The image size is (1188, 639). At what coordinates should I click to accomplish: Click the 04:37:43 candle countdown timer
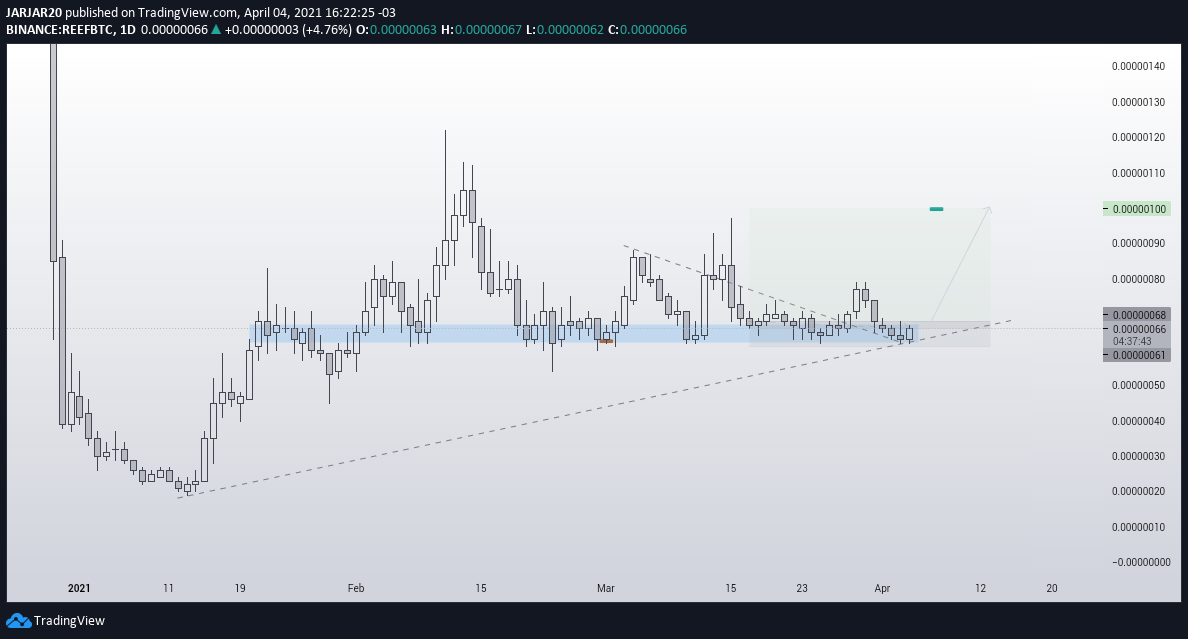click(x=1133, y=341)
